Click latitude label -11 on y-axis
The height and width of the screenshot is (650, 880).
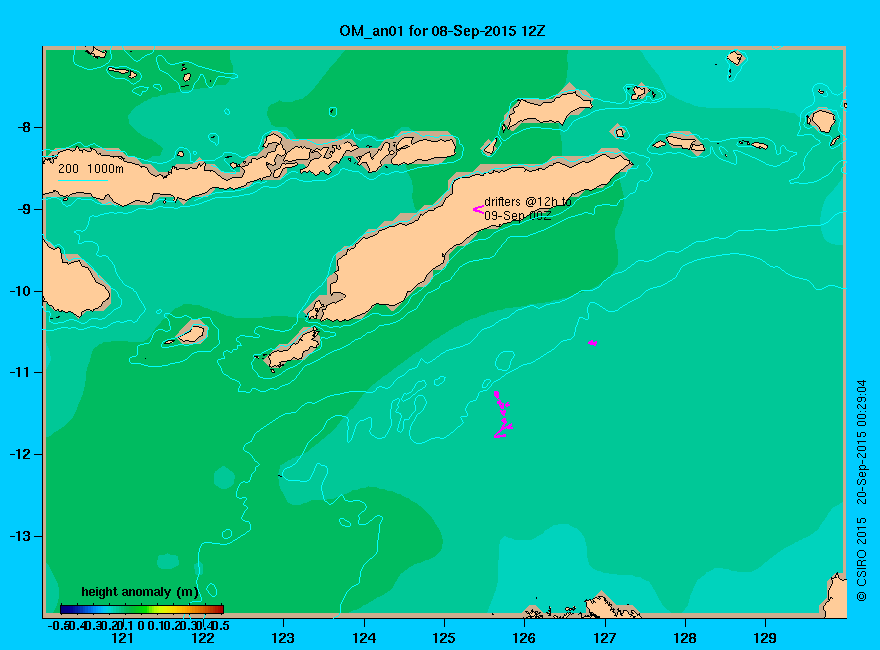point(20,372)
